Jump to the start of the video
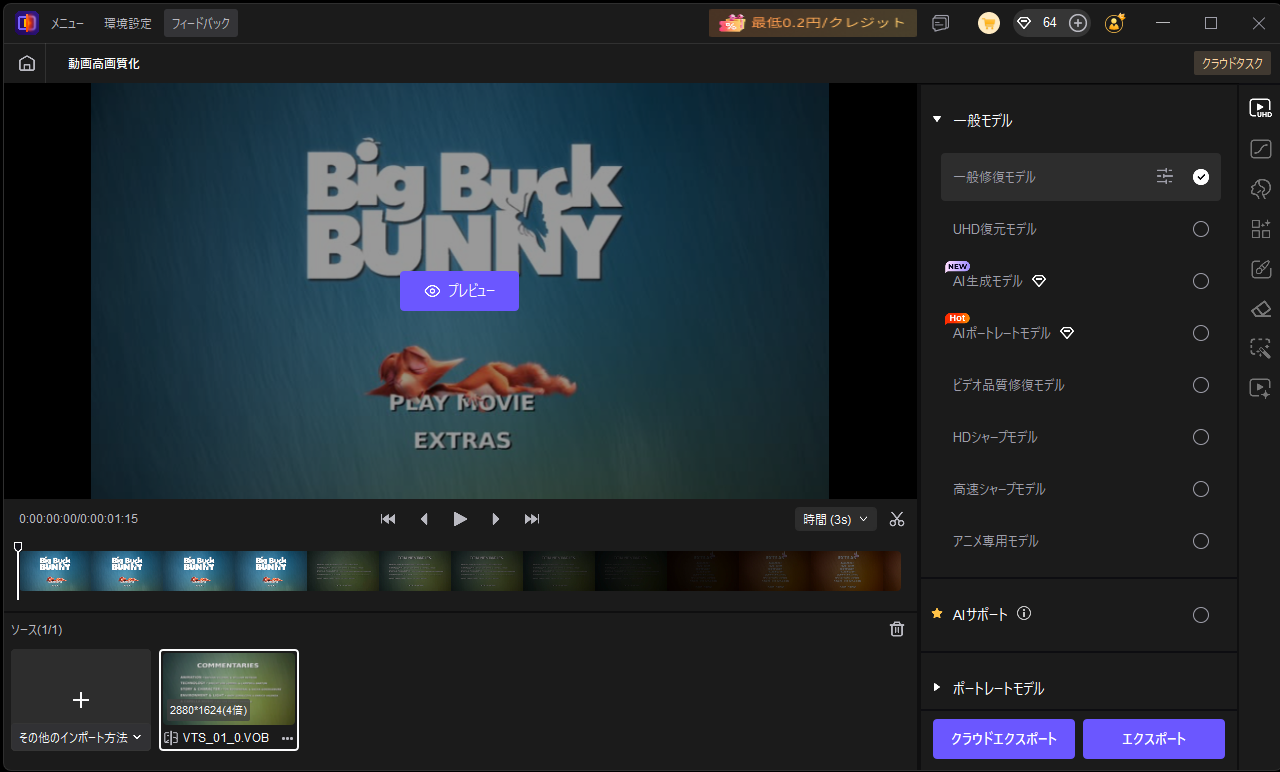 [388, 519]
